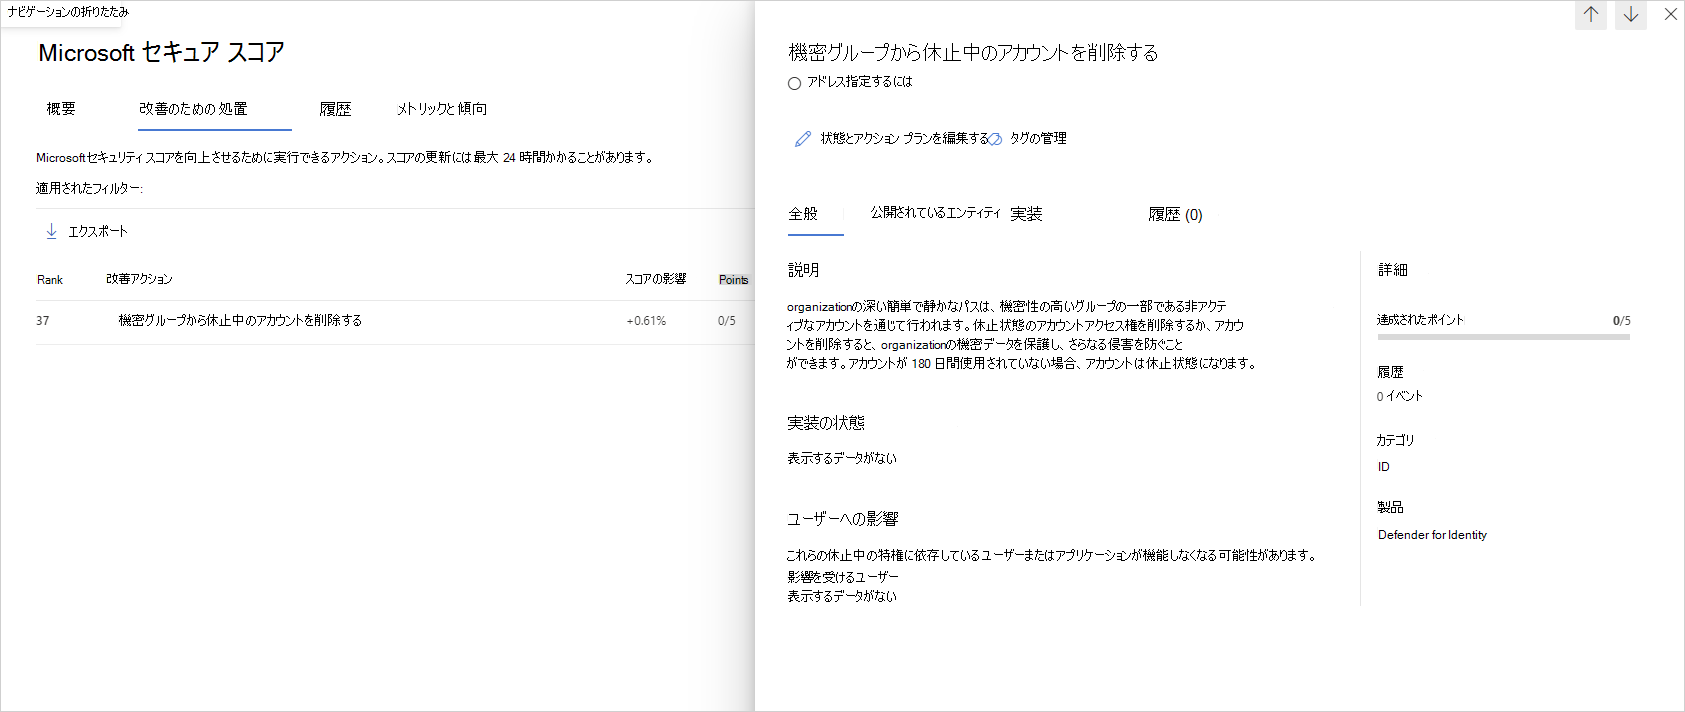Sort by the スコアの影響 column header
This screenshot has height=712, width=1685.
(x=655, y=279)
